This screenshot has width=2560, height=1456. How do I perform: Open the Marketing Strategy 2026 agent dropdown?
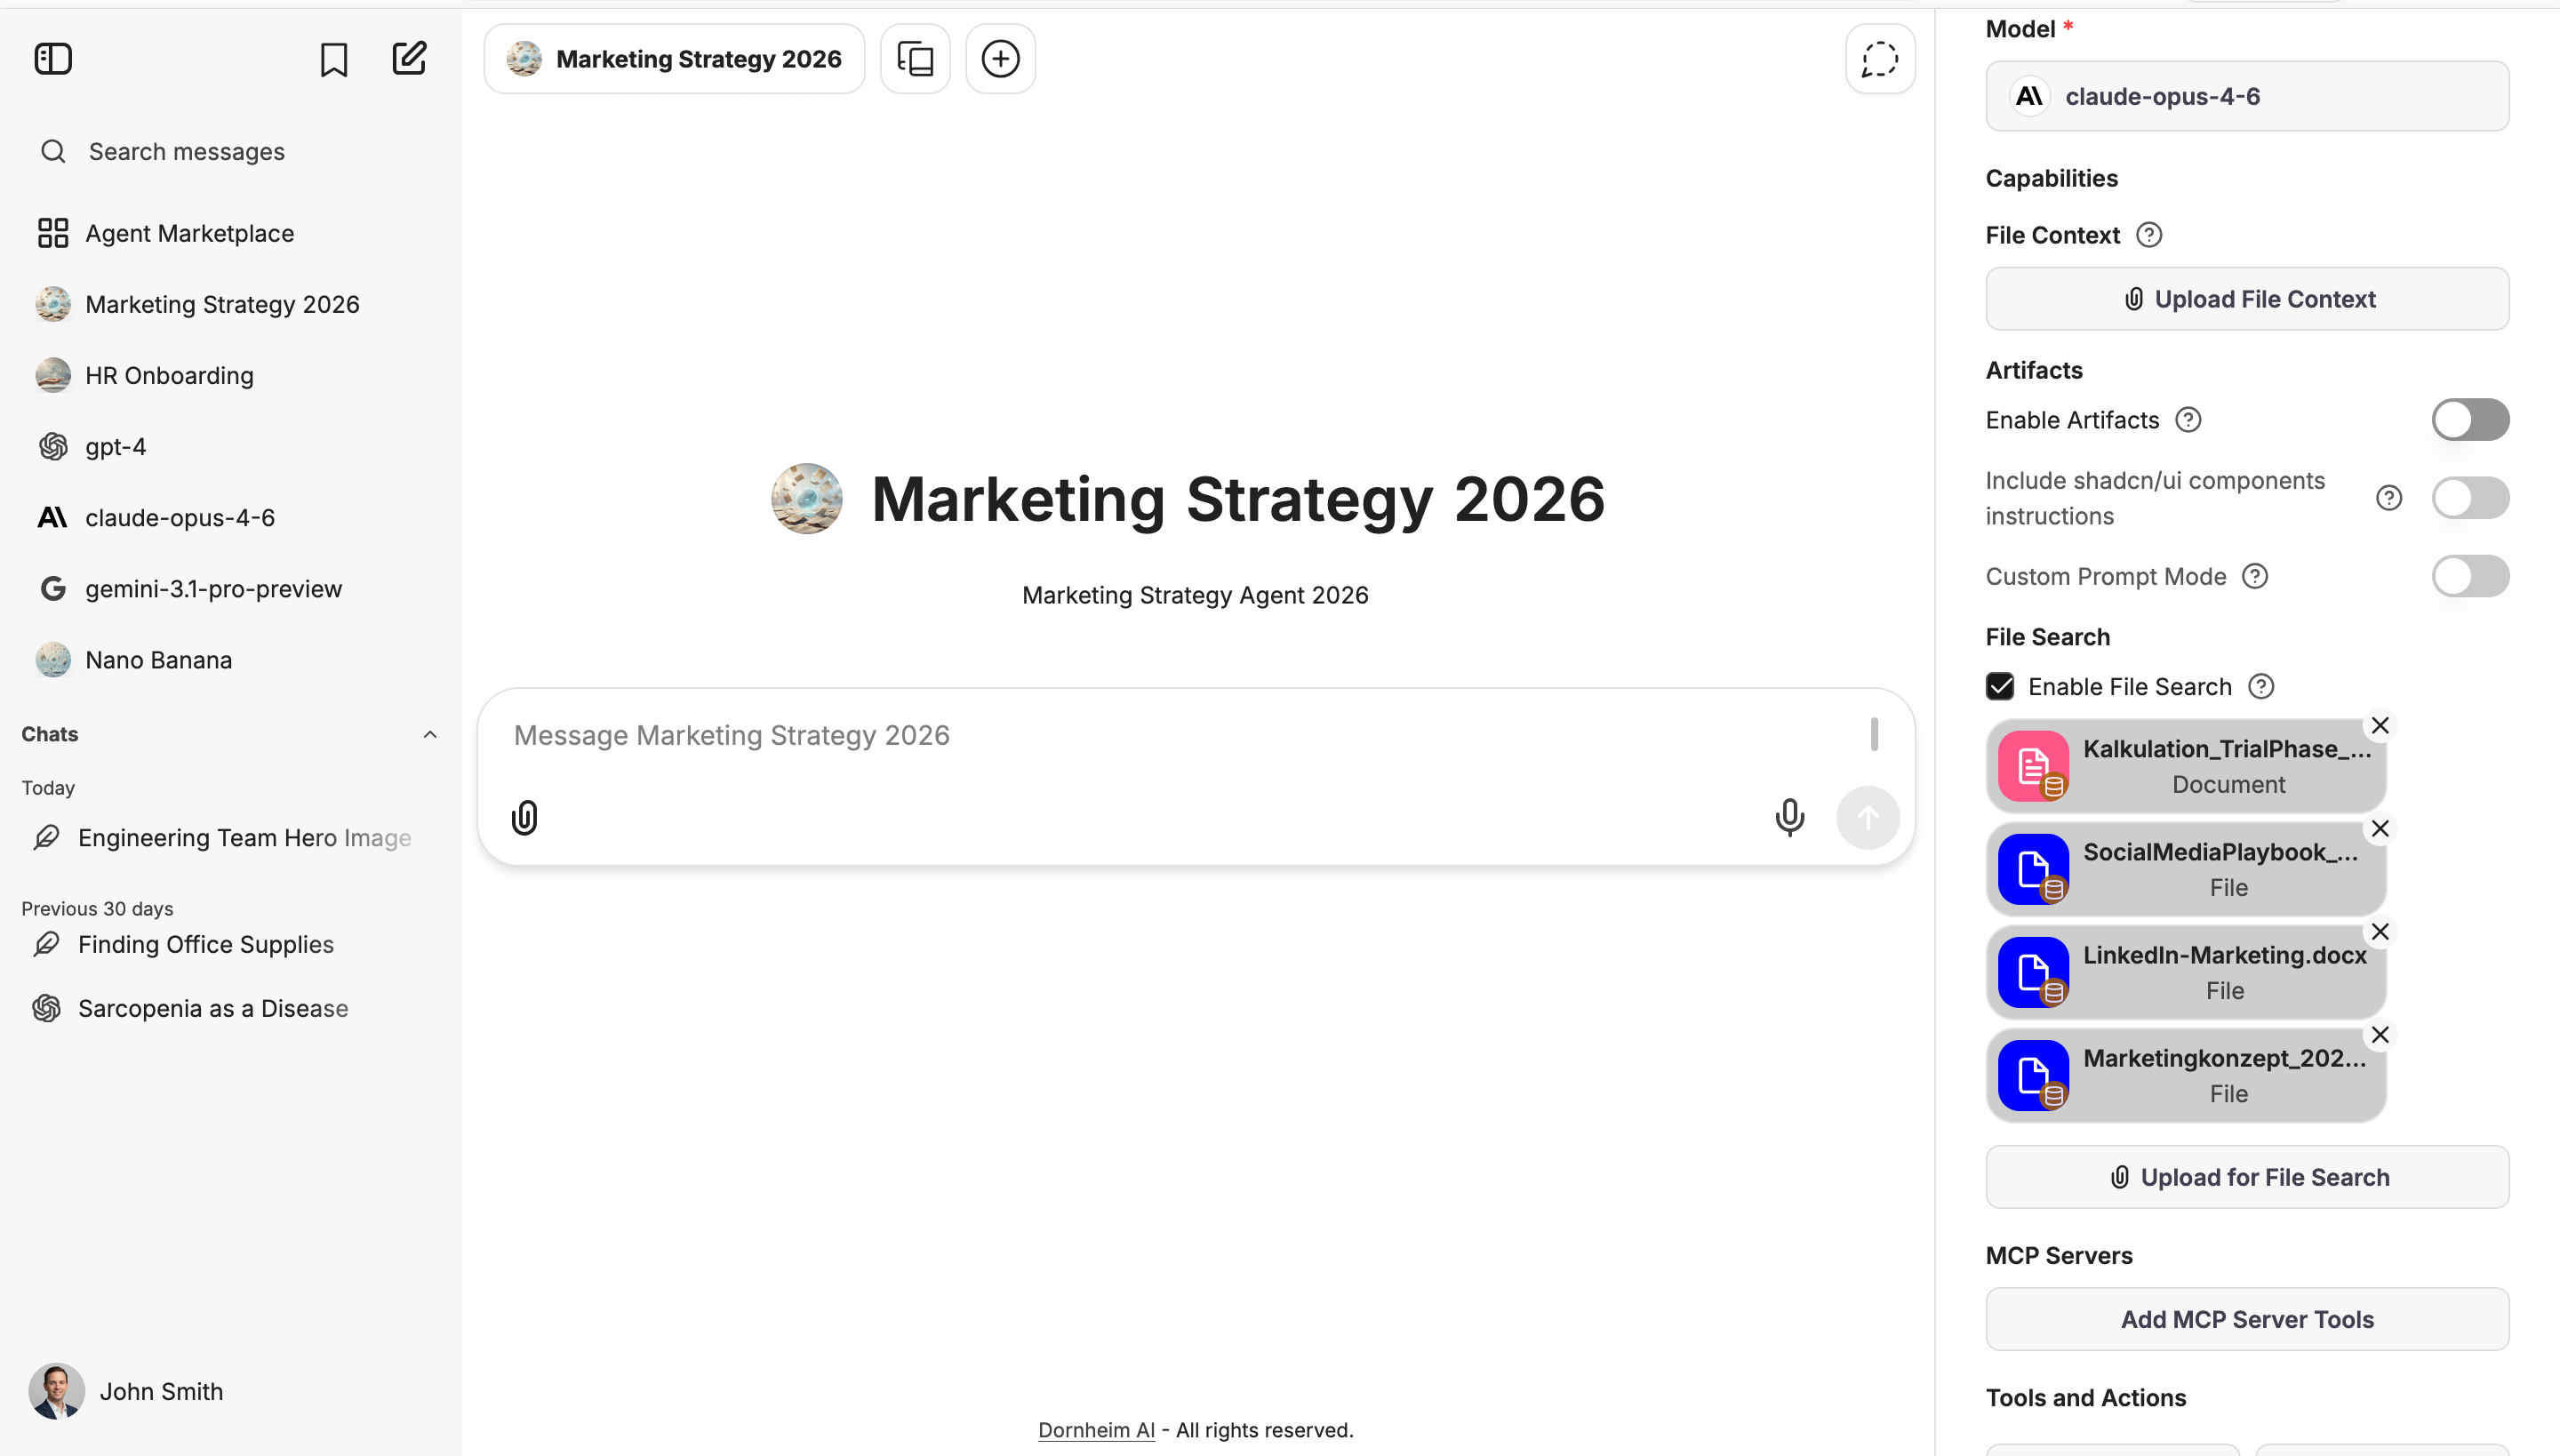(674, 59)
